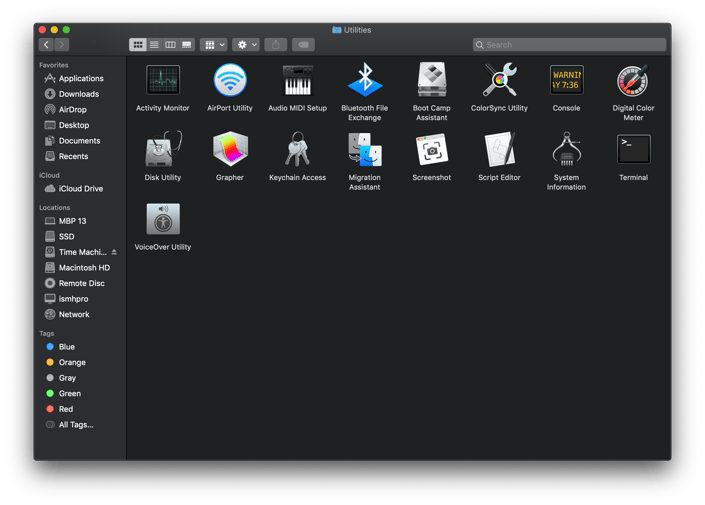Open Applications in the sidebar
Screen dimensions: 705x505
80,78
